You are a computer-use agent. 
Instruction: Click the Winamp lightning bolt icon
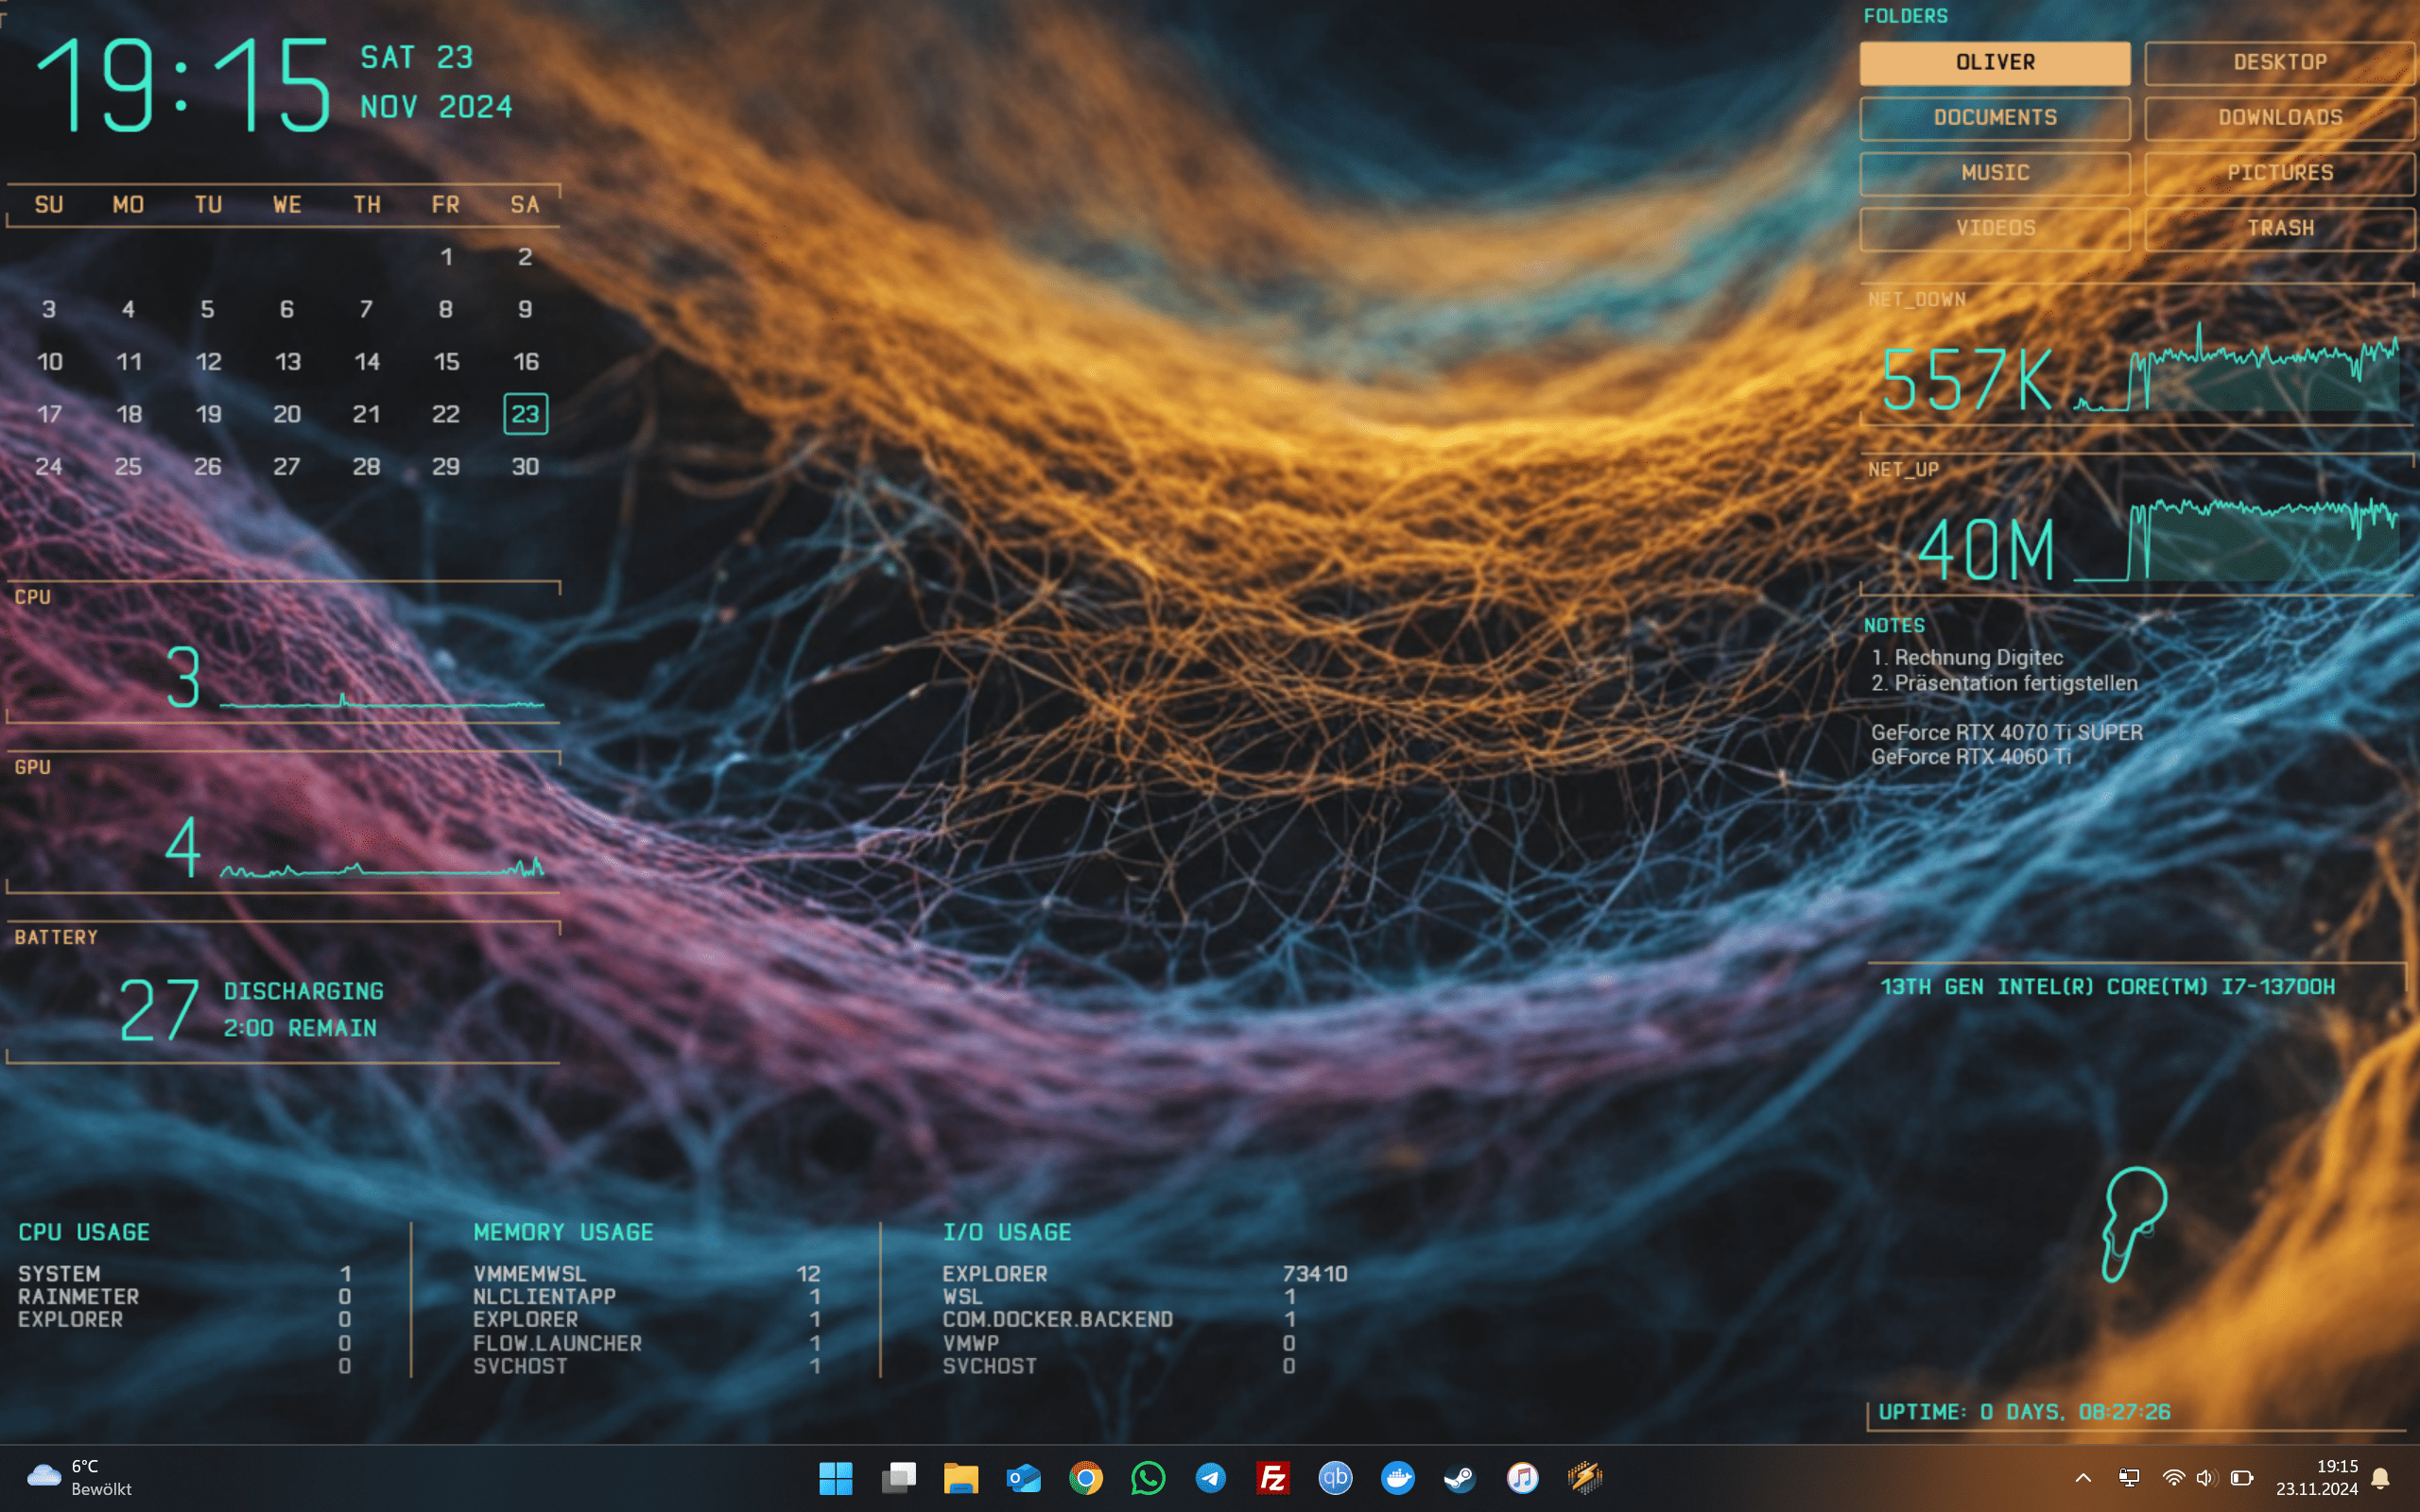1585,1477
